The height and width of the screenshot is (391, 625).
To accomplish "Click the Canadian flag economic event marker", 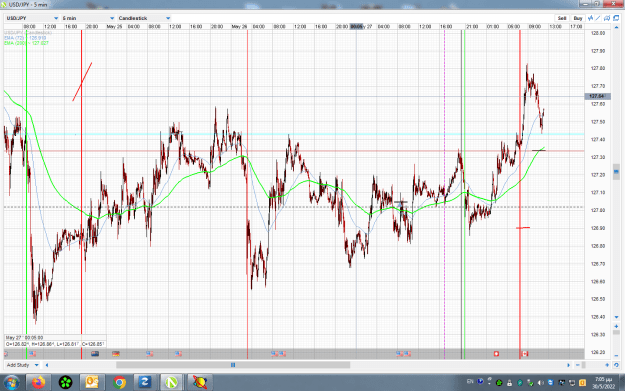I will coord(525,354).
